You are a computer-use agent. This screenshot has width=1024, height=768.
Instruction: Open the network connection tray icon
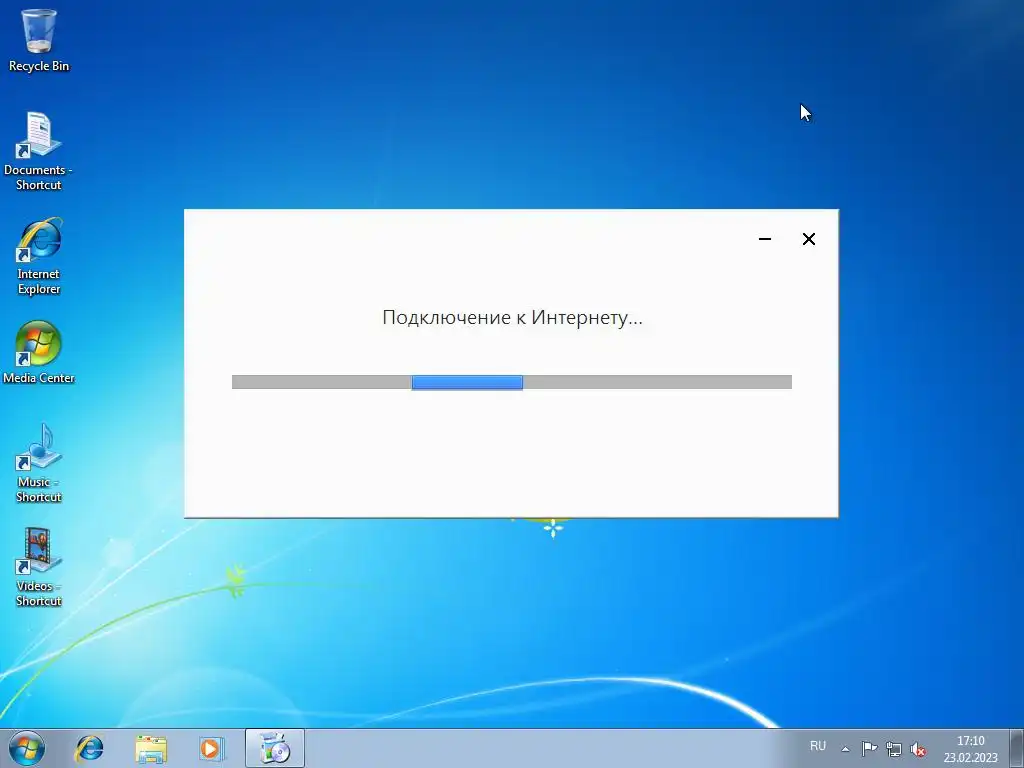(x=893, y=749)
